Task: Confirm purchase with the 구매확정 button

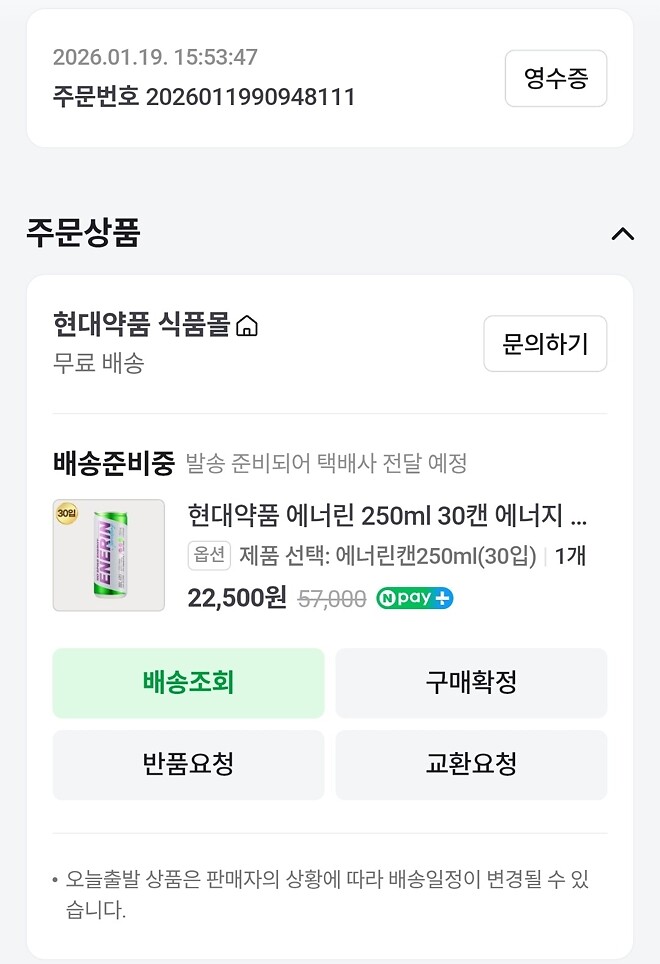Action: pyautogui.click(x=471, y=683)
